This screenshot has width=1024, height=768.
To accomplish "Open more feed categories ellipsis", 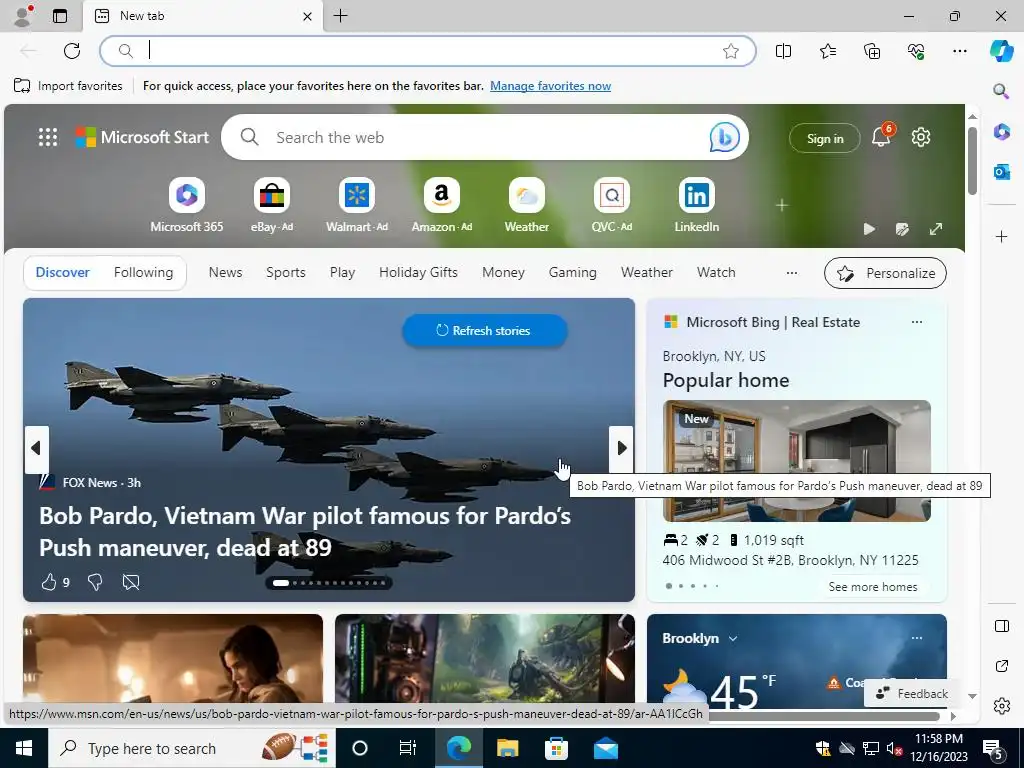I will point(792,273).
